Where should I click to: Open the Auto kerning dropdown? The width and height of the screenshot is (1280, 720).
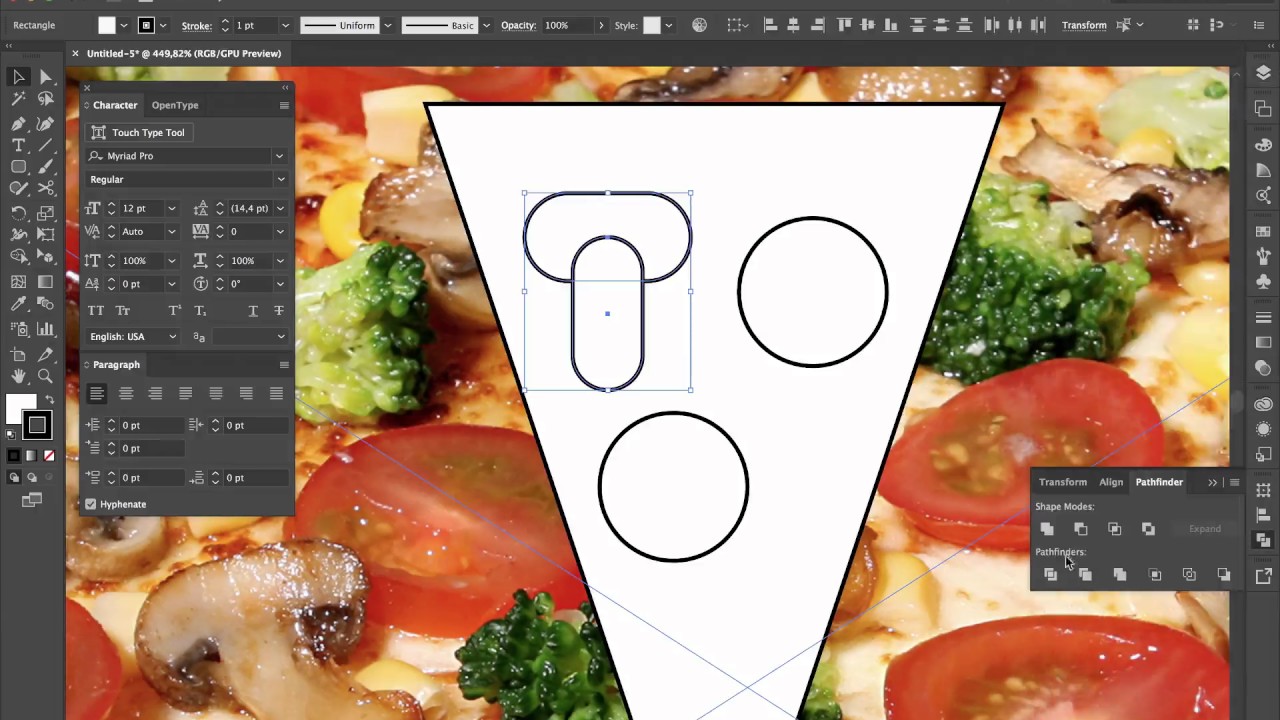tap(171, 232)
